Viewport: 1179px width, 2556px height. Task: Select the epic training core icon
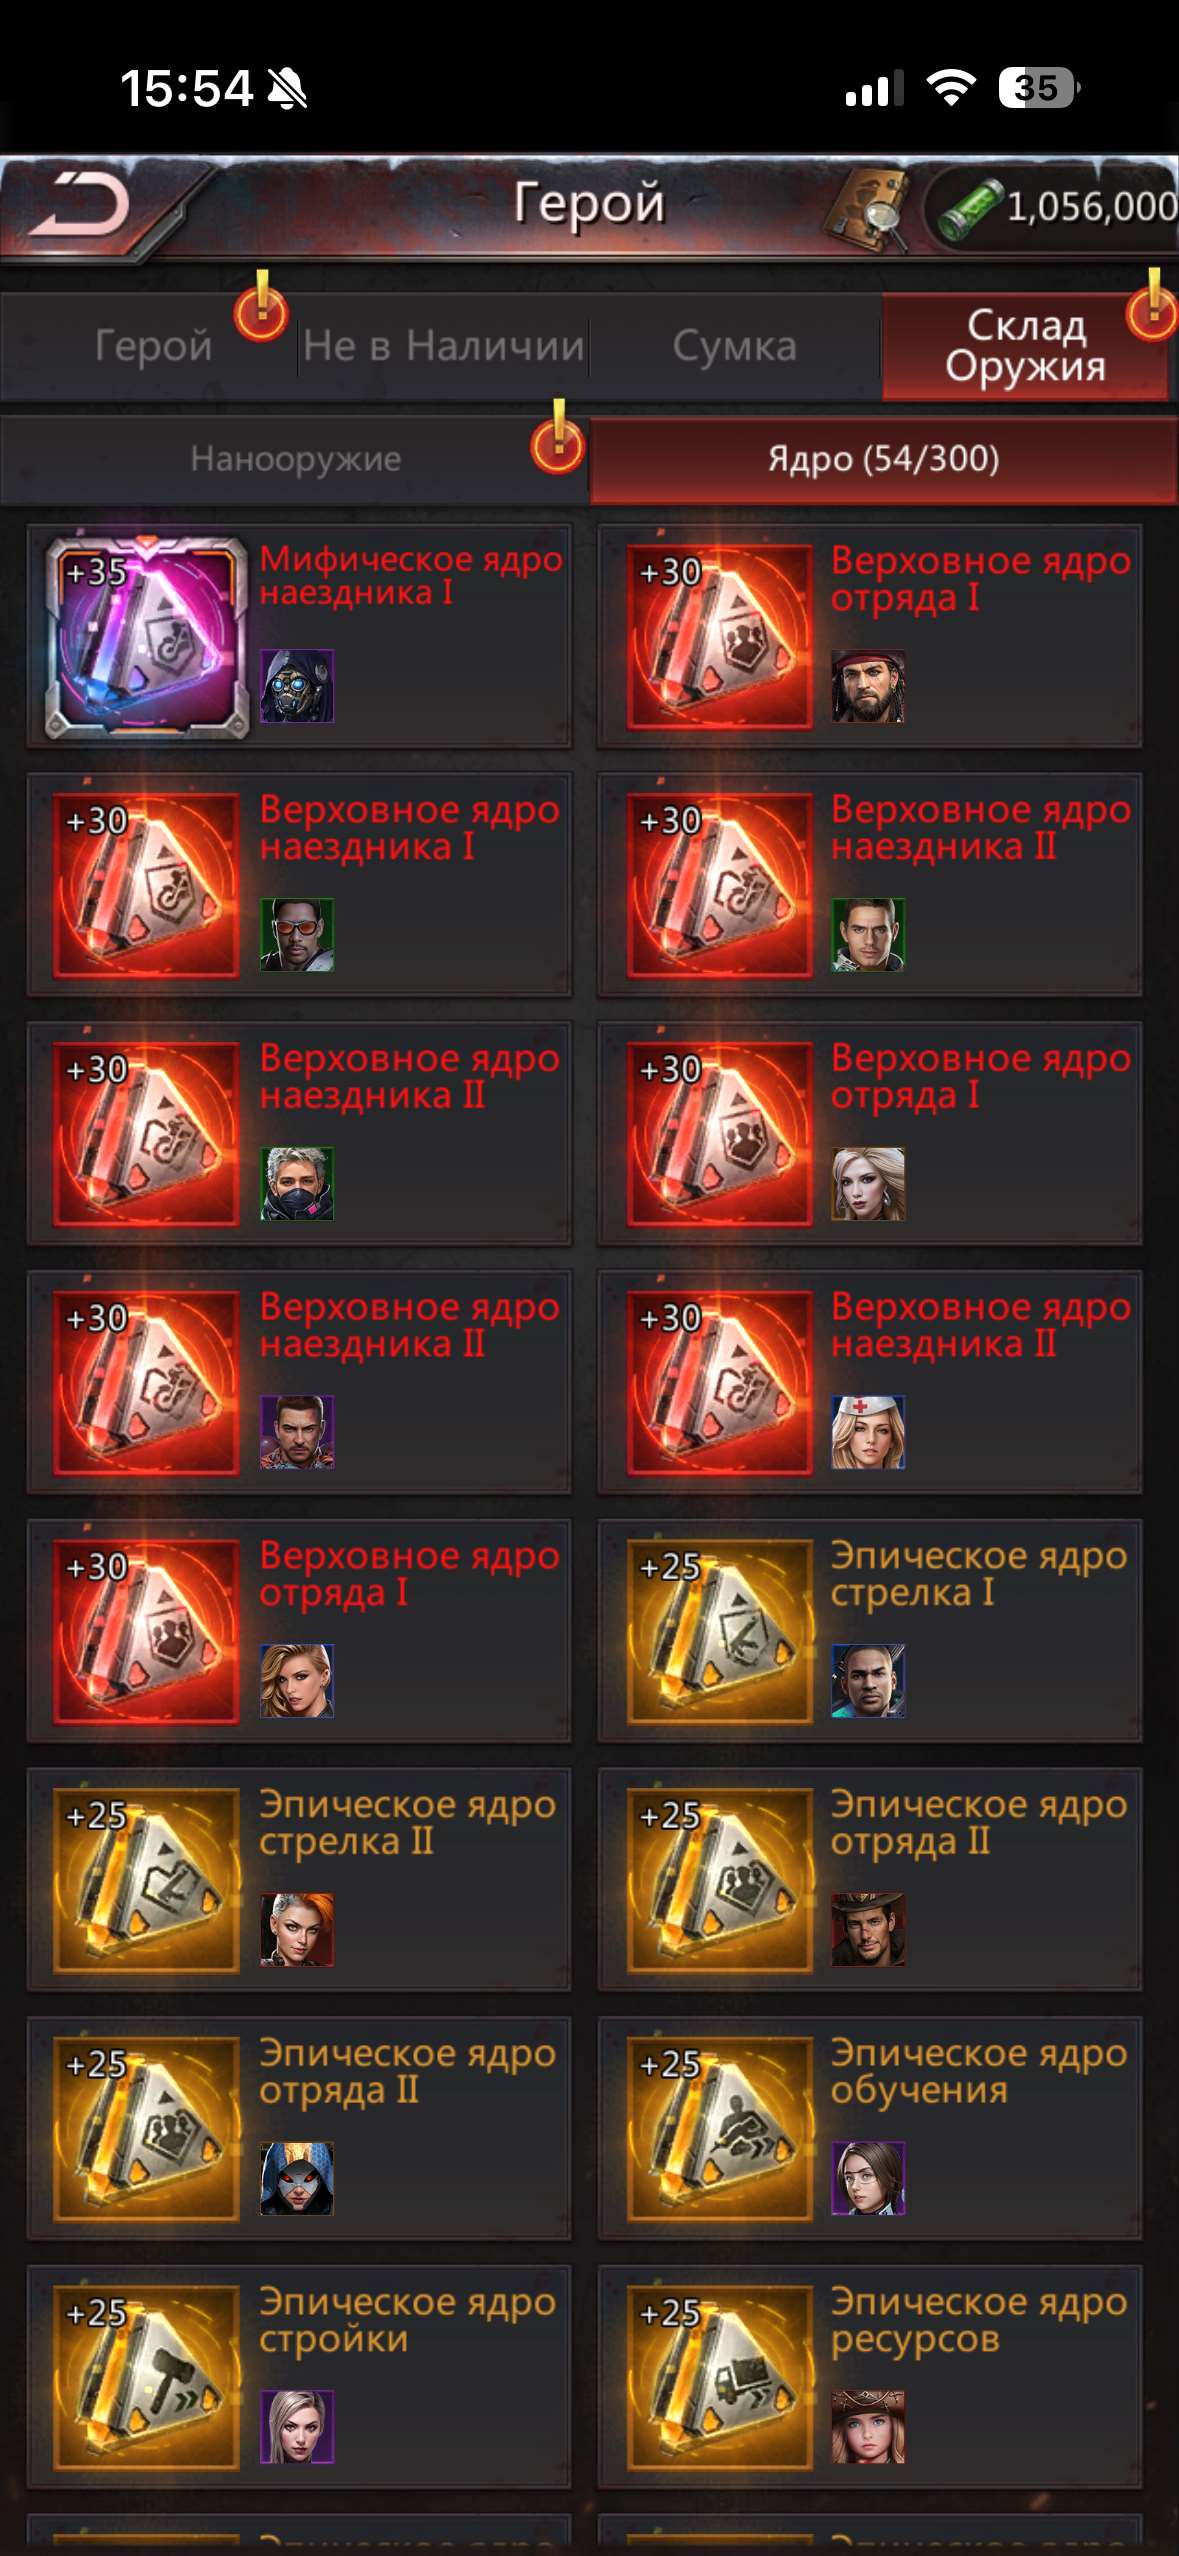720,2128
